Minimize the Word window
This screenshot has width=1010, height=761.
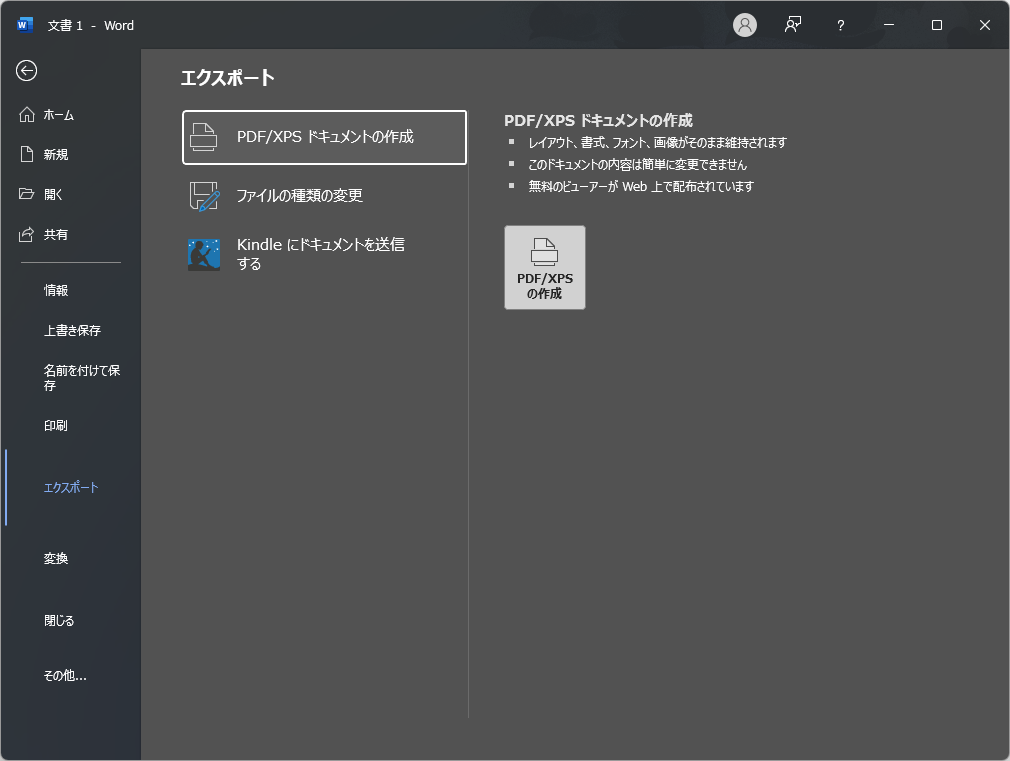click(x=889, y=25)
